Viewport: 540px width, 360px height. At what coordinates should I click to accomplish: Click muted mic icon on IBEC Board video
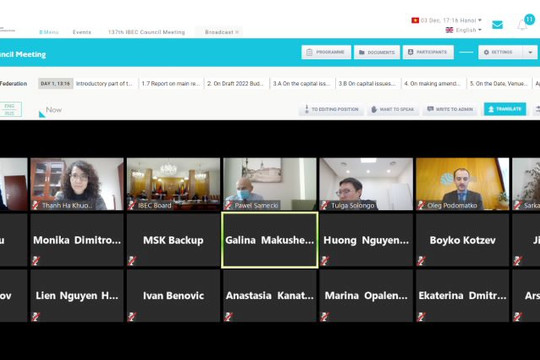132,205
